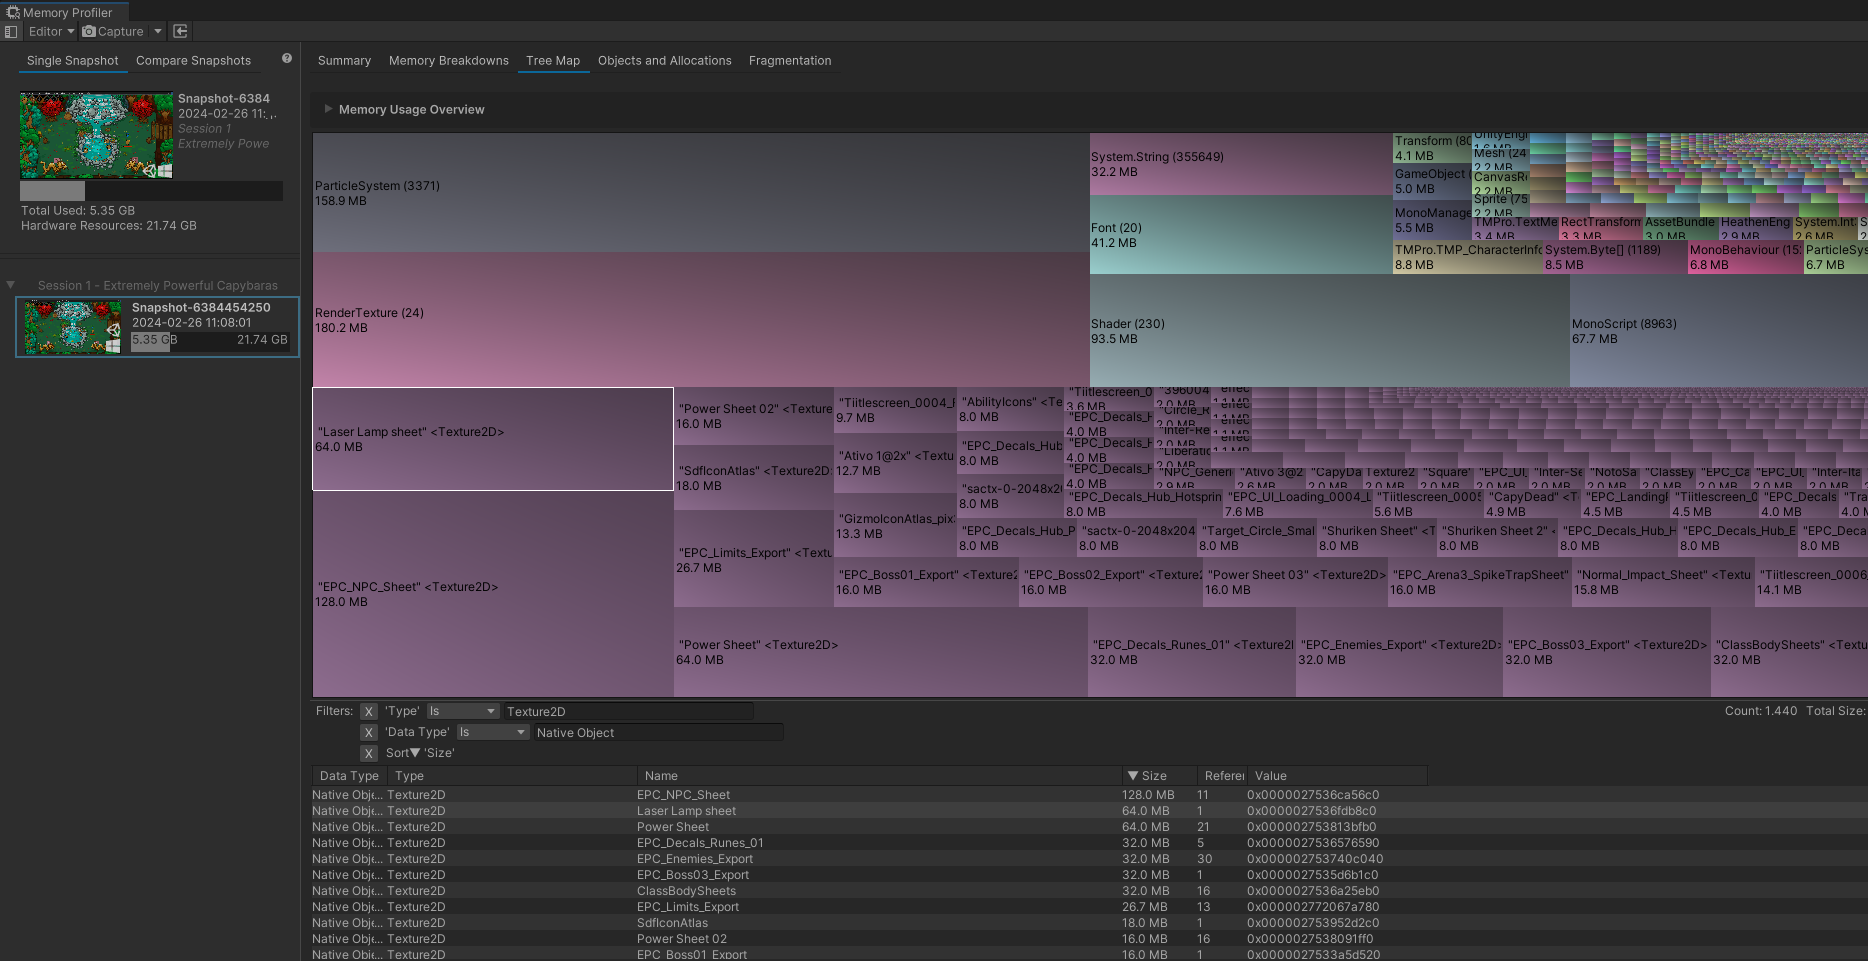Open the Capture options dropdown arrow

click(158, 32)
